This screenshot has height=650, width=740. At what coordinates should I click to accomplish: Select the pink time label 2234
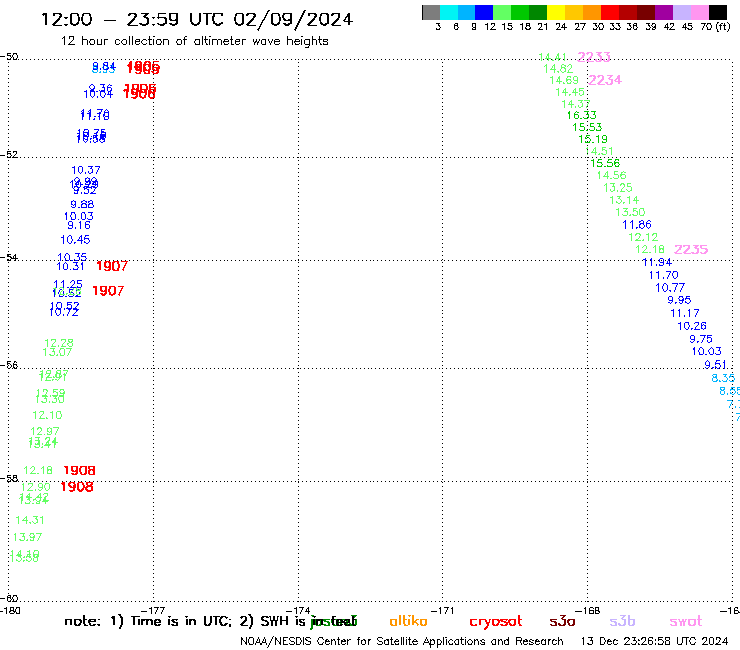(x=605, y=80)
